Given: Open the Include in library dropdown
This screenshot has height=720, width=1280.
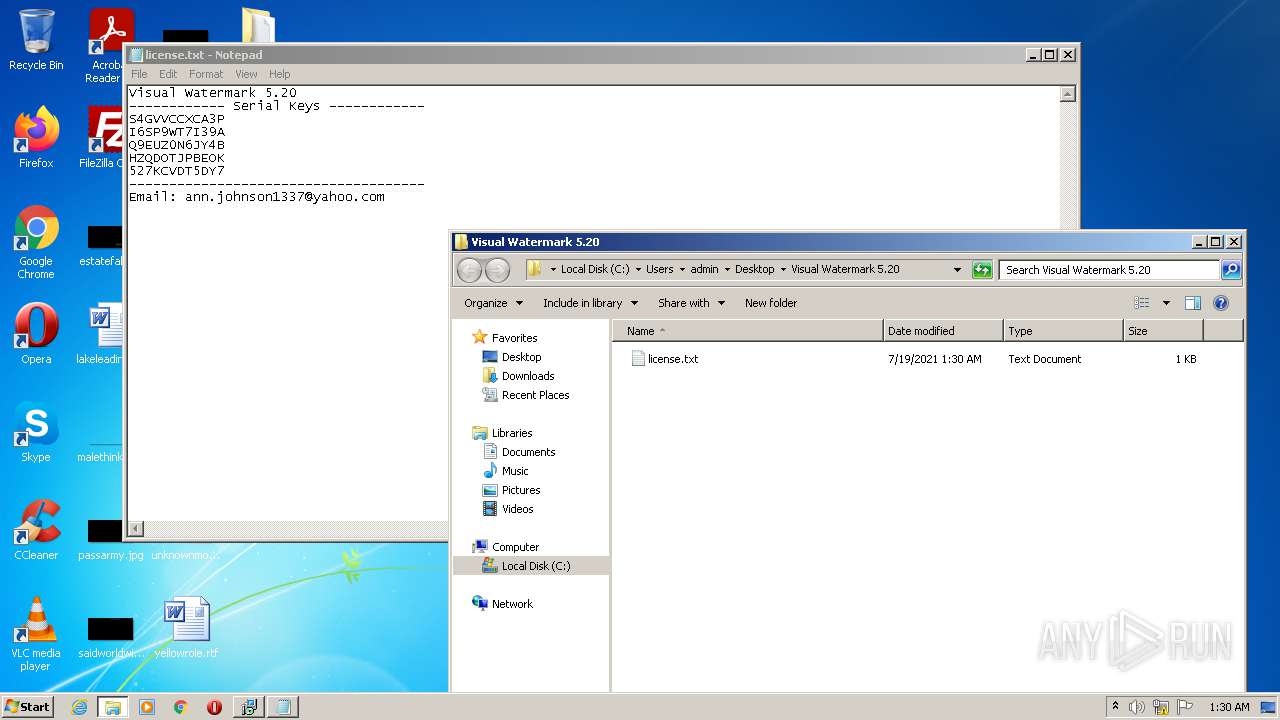Looking at the screenshot, I should click(x=590, y=303).
